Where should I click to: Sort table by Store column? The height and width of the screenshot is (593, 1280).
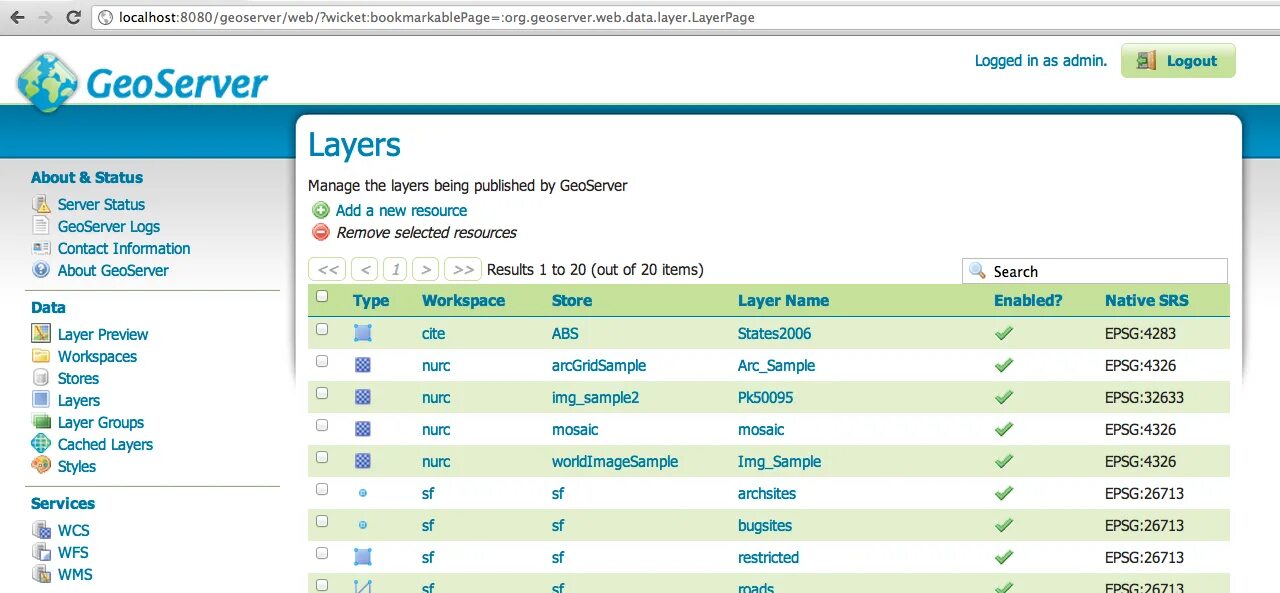(x=572, y=300)
